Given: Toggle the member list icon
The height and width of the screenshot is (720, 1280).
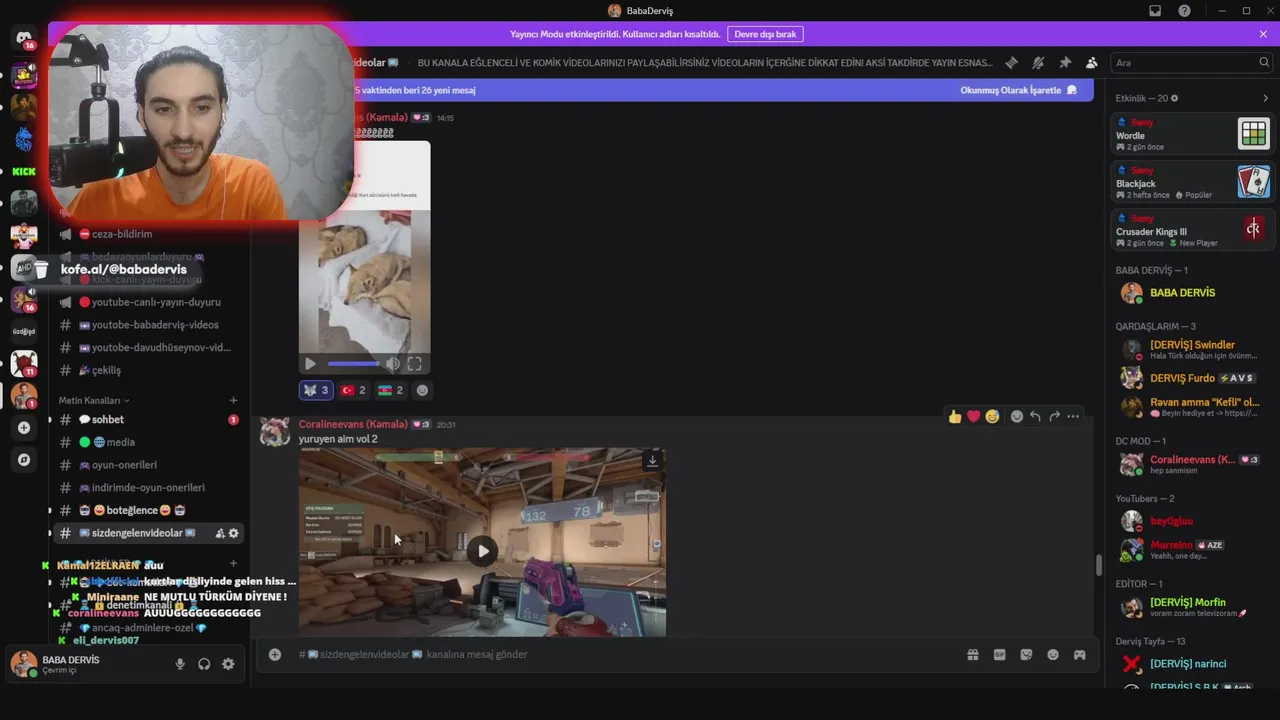Looking at the screenshot, I should pos(1091,62).
